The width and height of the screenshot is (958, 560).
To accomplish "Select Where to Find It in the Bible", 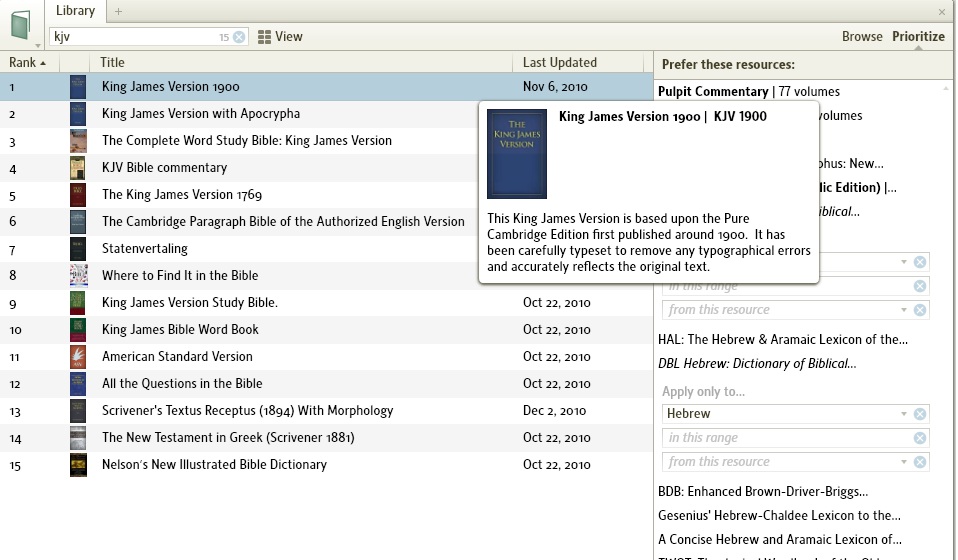I will pyautogui.click(x=180, y=275).
